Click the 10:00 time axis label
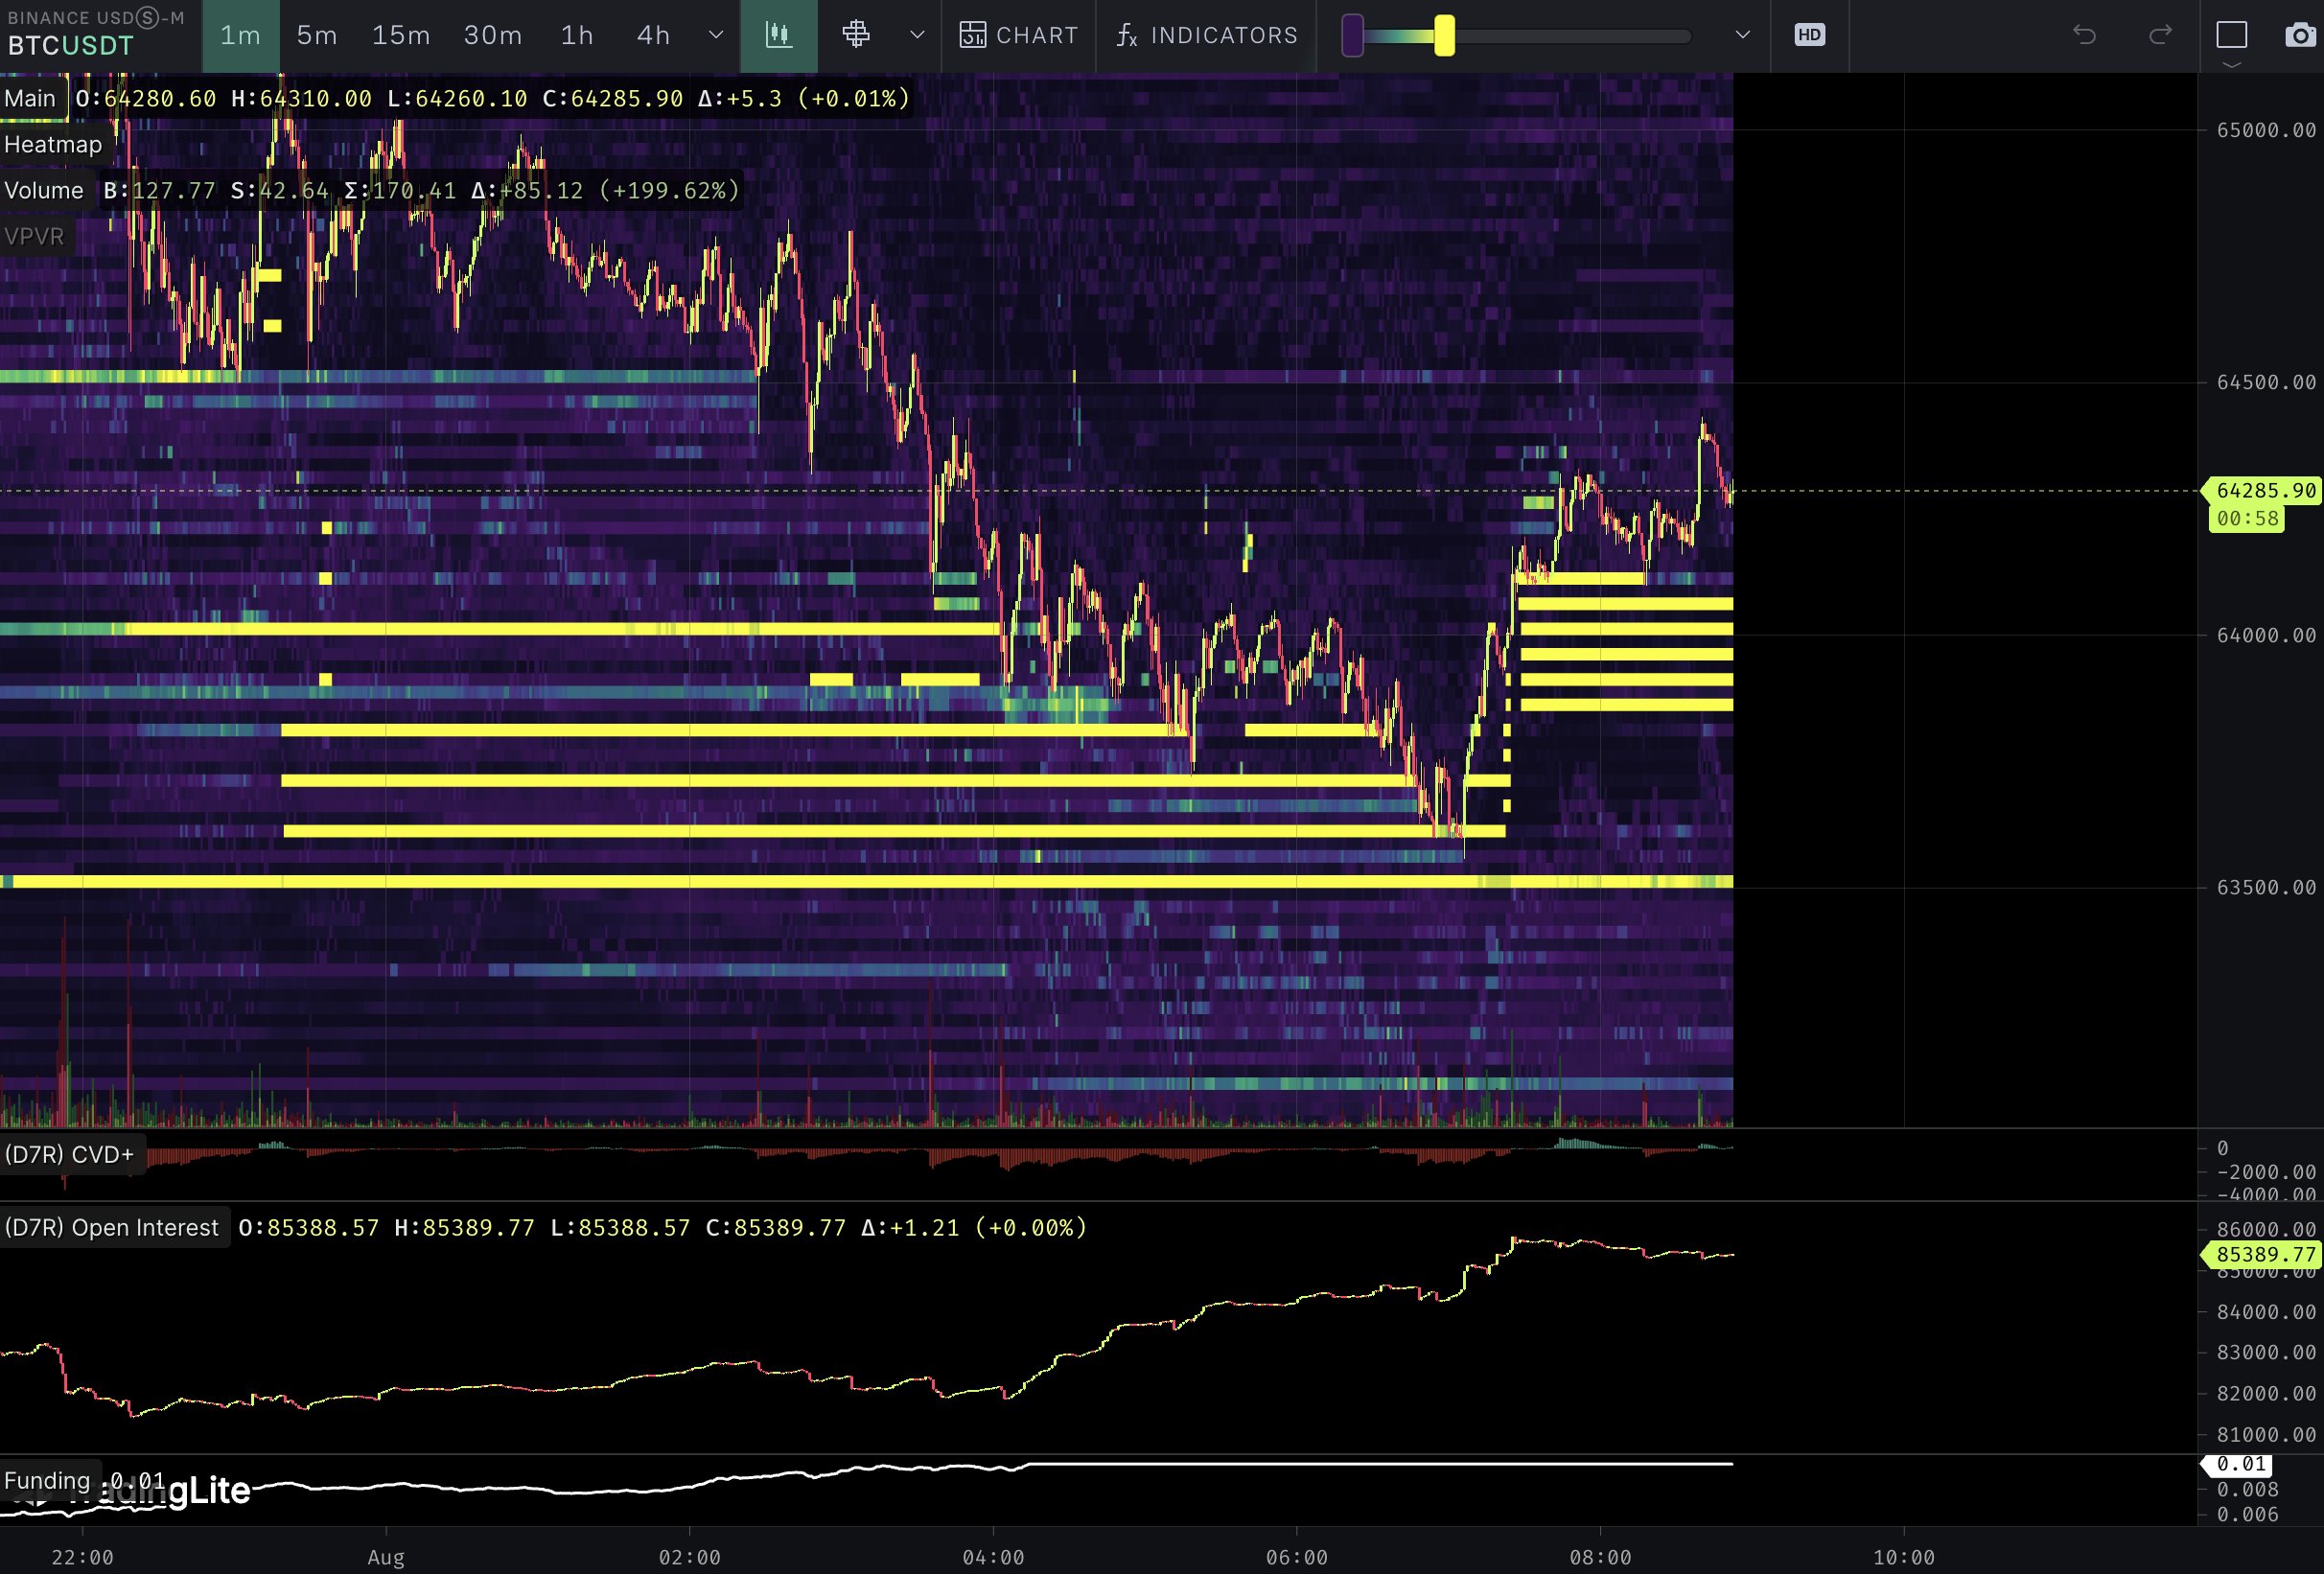Screen dimensions: 2324x1574 pyautogui.click(x=1904, y=1557)
